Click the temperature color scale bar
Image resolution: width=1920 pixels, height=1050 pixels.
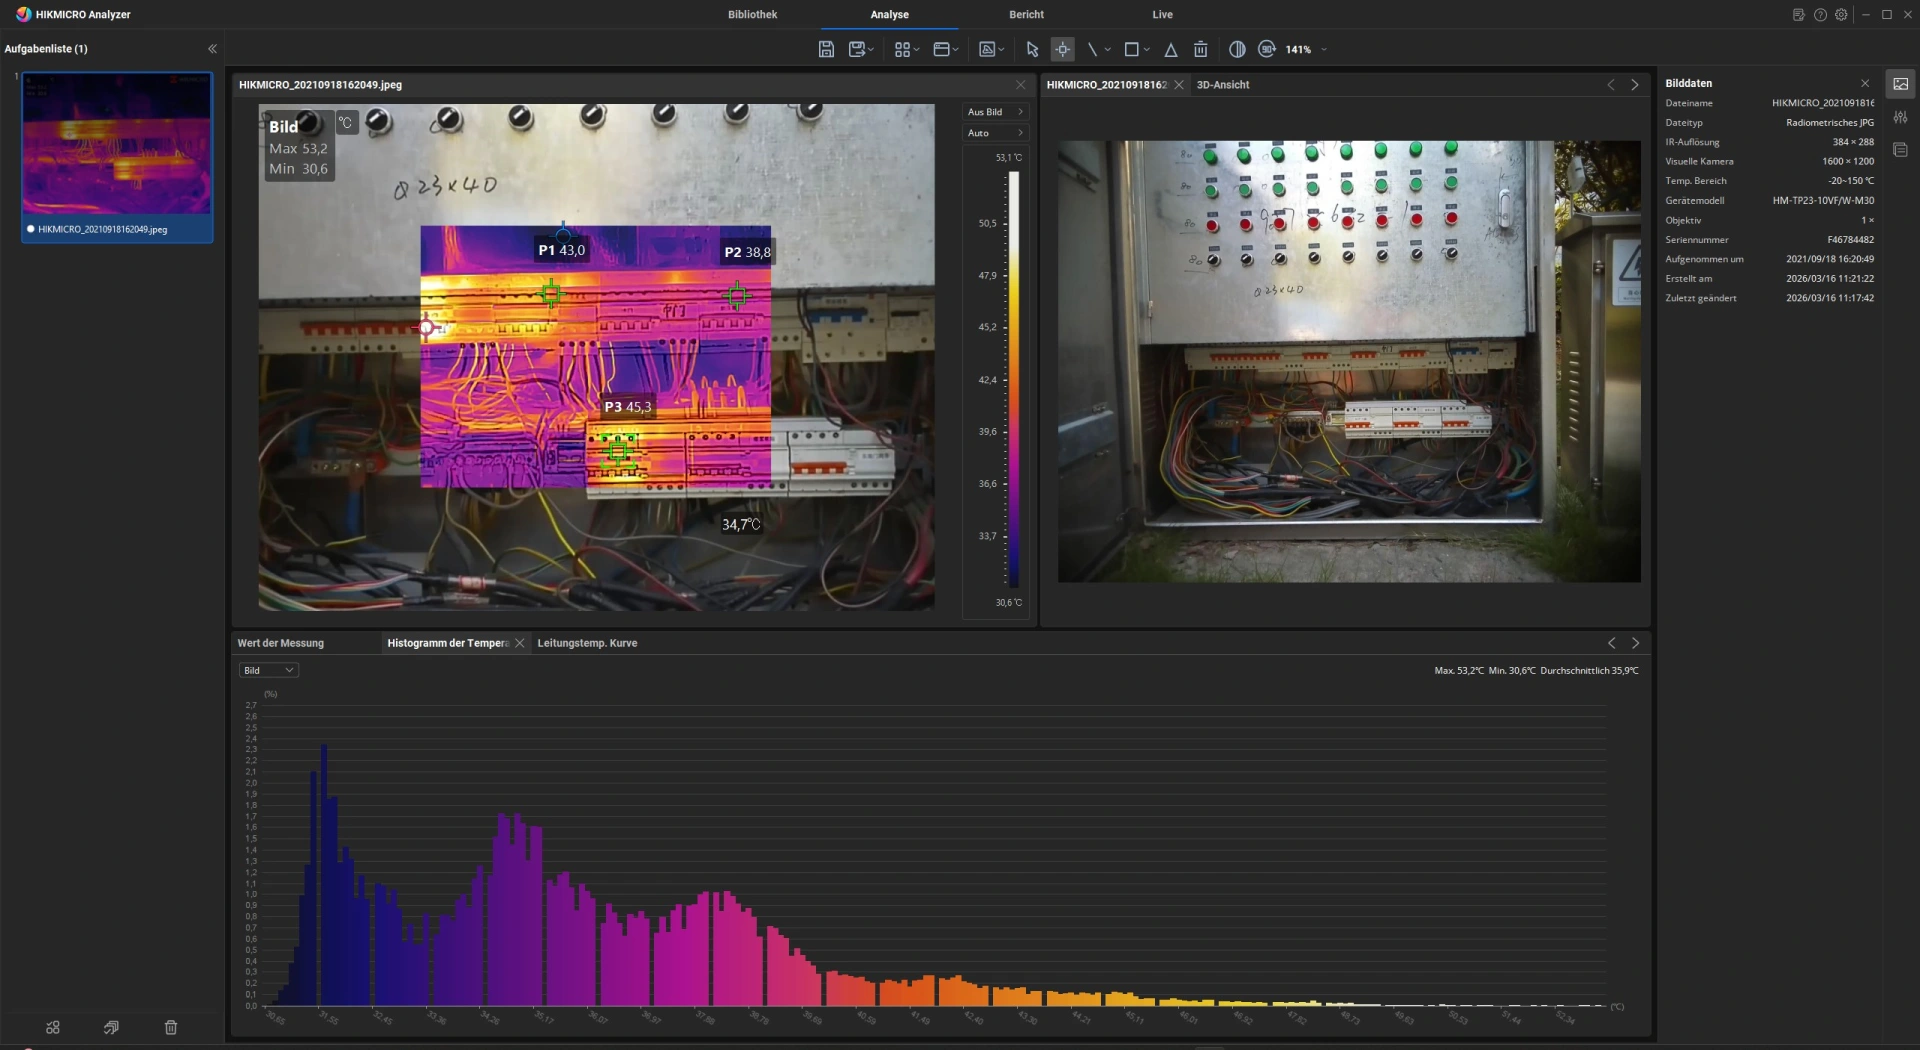(1013, 380)
